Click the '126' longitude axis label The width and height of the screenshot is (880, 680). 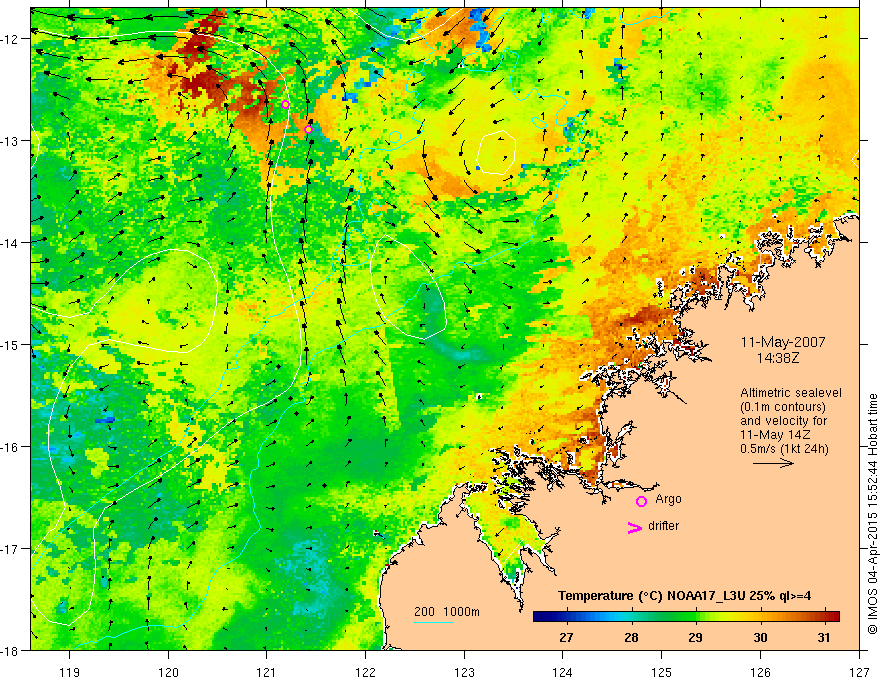coord(760,672)
